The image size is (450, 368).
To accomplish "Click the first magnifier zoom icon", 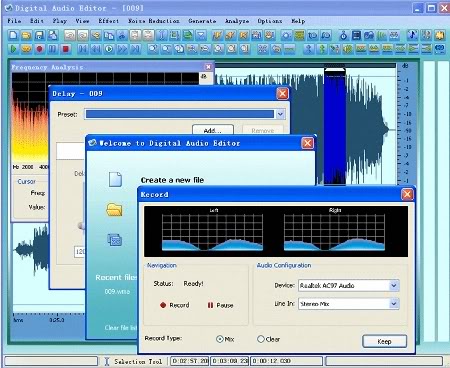I will coord(153,49).
